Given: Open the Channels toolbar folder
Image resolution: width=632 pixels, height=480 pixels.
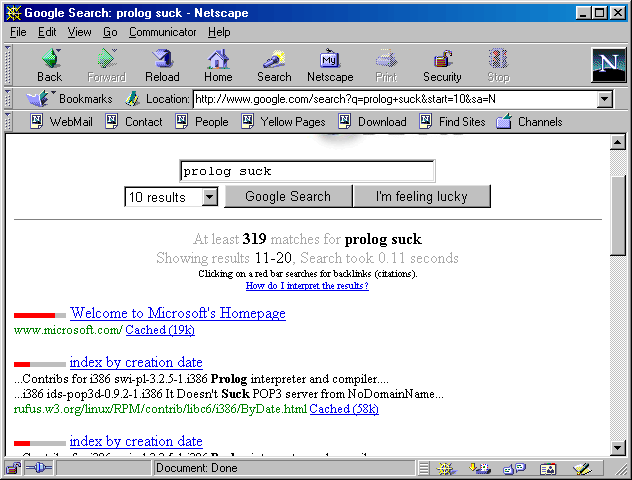Looking at the screenshot, I should [x=529, y=121].
